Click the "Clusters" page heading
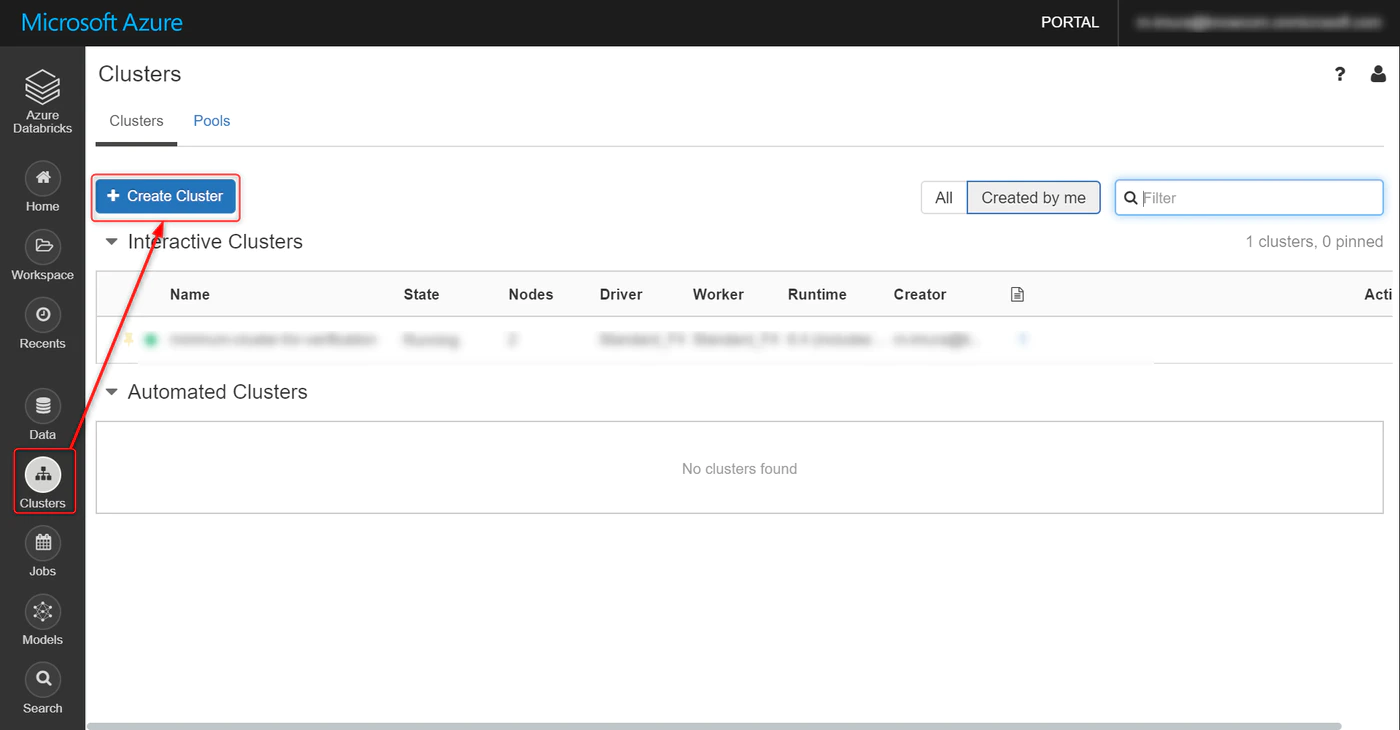 coord(140,74)
